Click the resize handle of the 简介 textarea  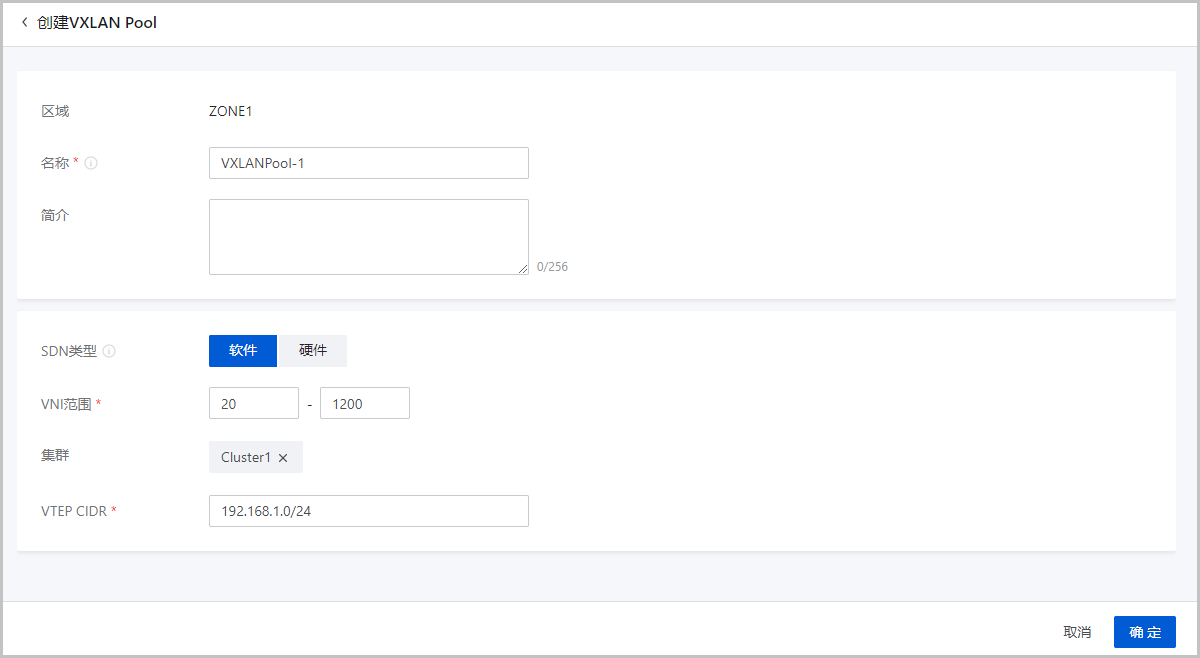coord(523,269)
